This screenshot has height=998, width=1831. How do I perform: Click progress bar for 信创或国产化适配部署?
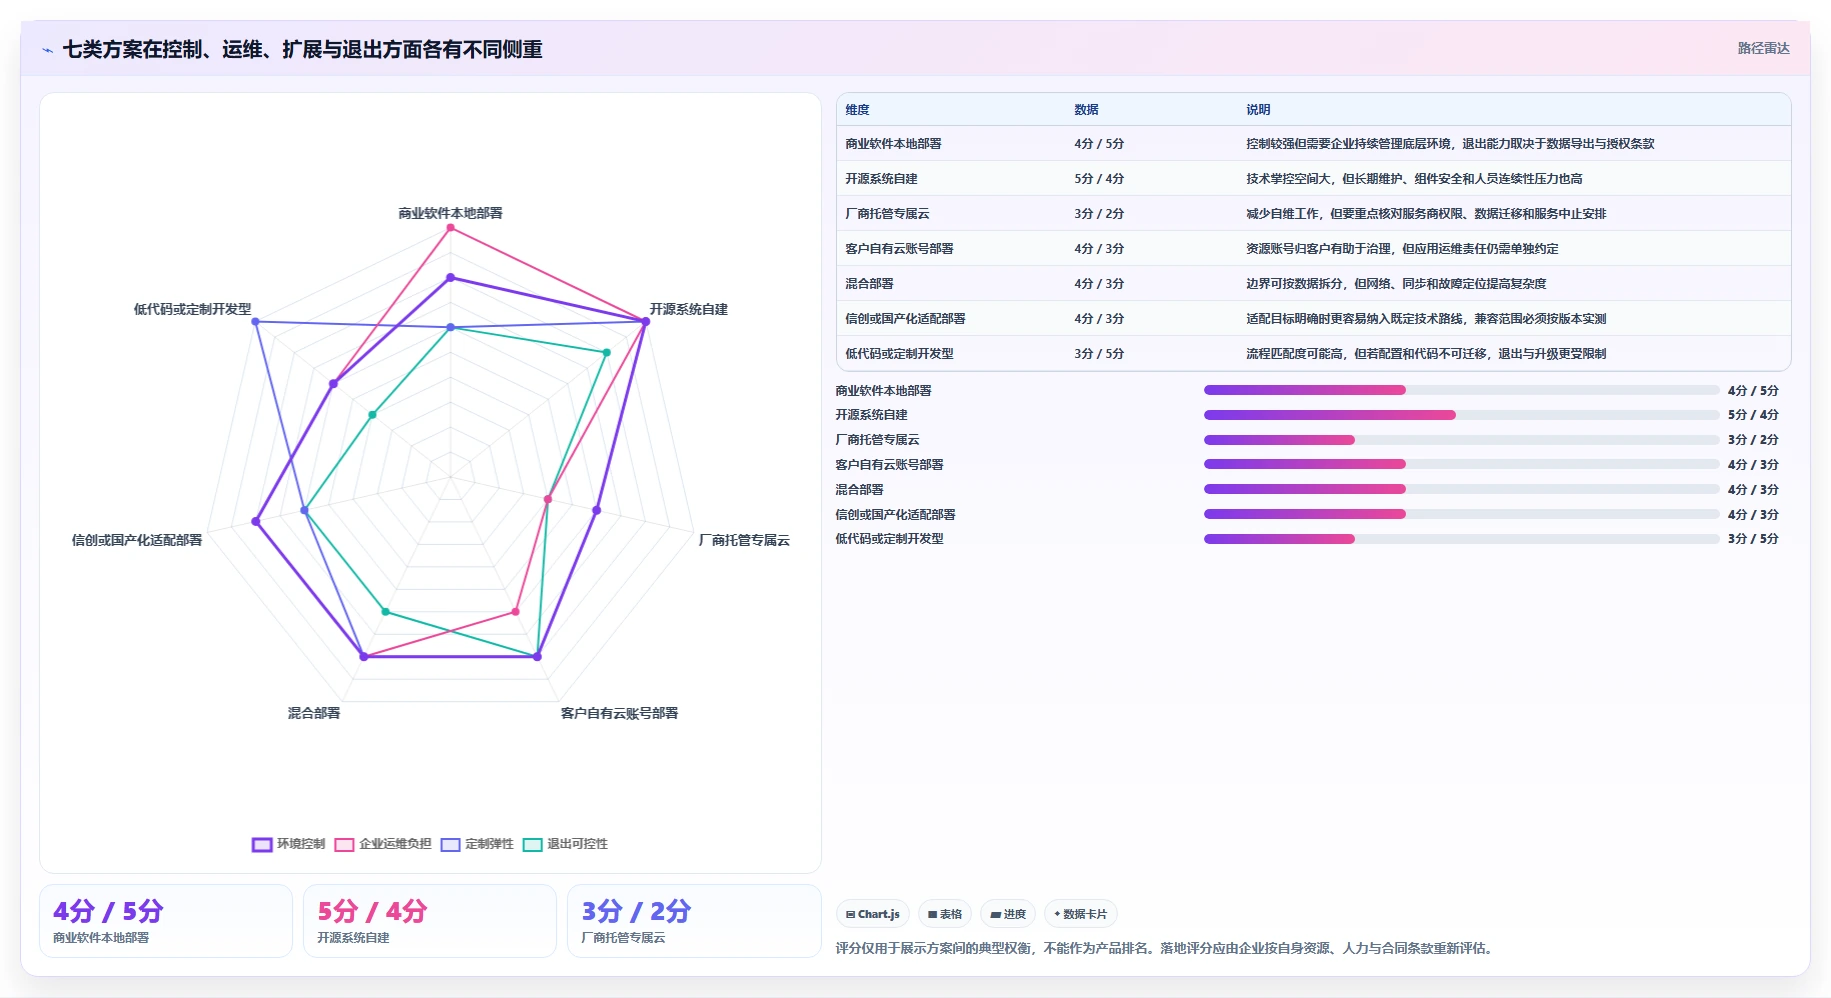[1461, 514]
